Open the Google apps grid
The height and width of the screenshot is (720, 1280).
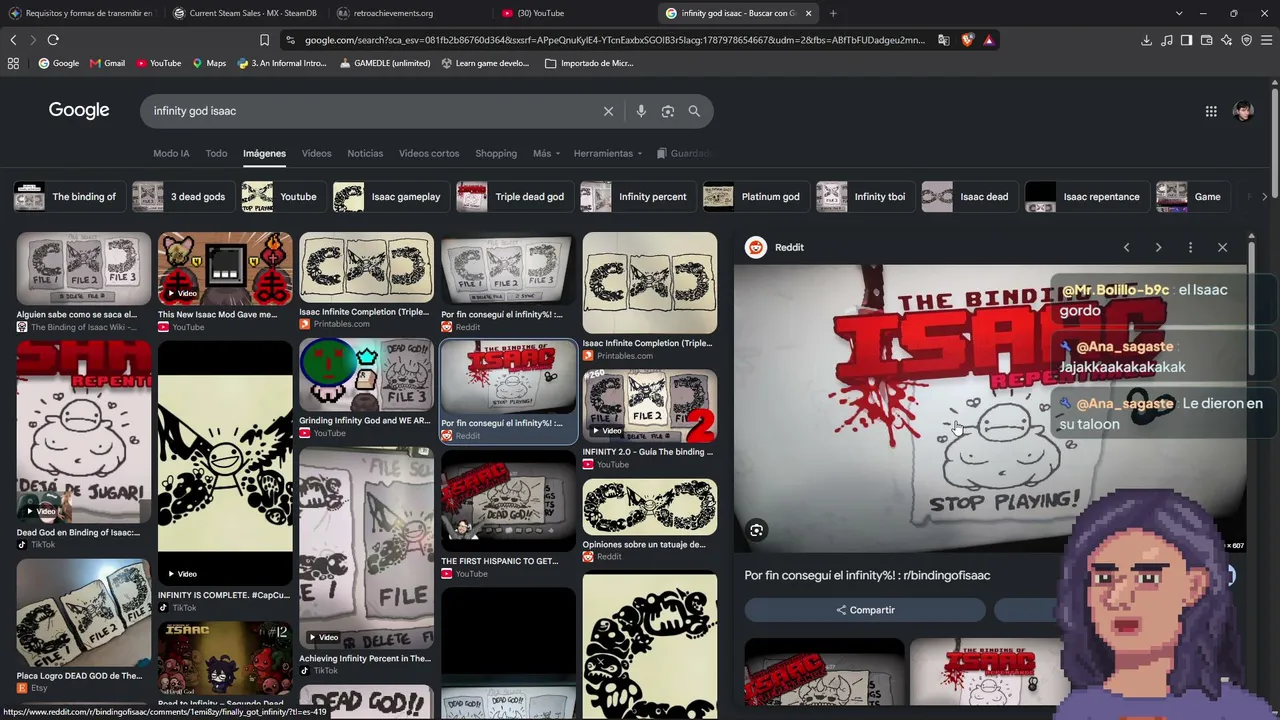point(1211,111)
